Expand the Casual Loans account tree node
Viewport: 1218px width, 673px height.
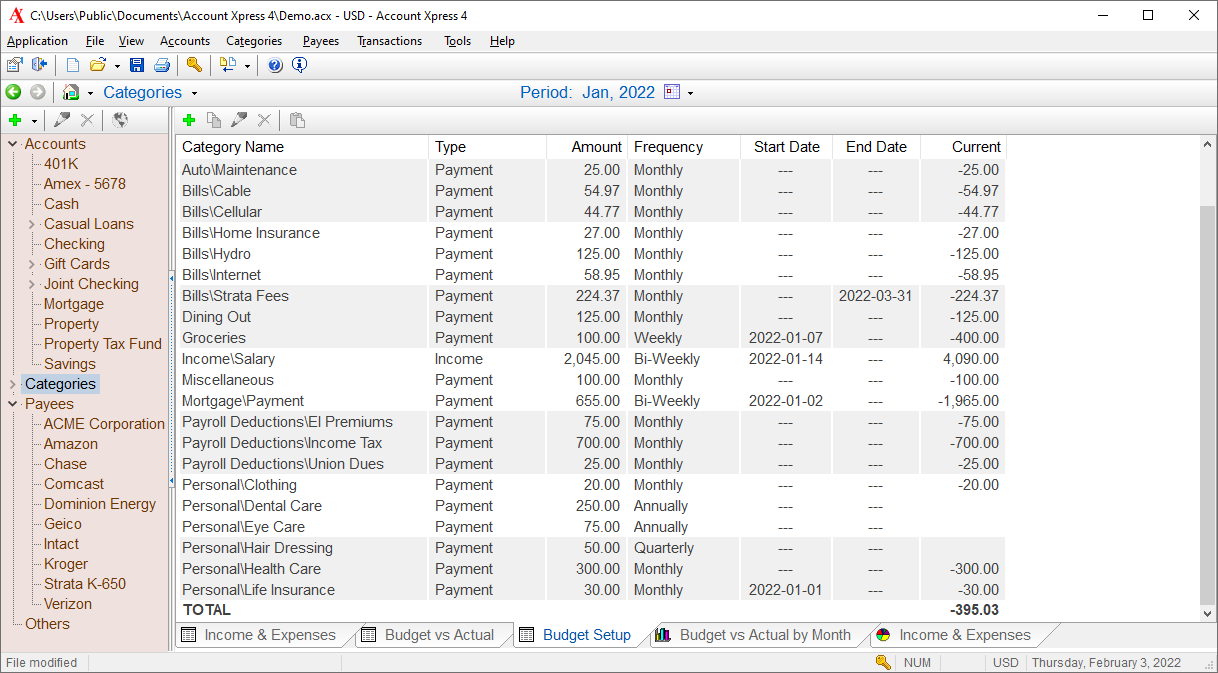(32, 224)
